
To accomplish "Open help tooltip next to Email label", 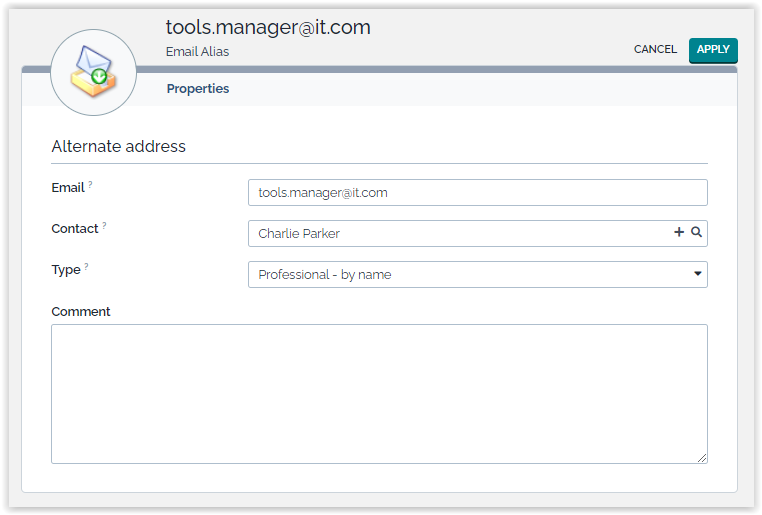I will pyautogui.click(x=90, y=184).
